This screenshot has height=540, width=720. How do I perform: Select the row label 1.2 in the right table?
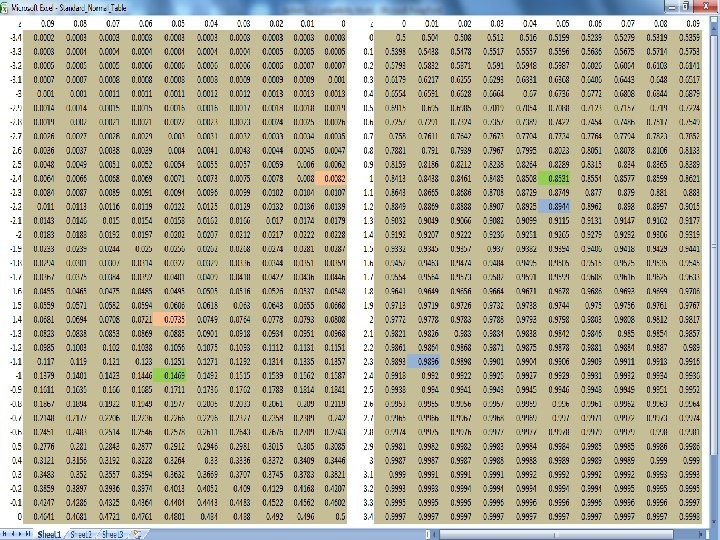368,207
